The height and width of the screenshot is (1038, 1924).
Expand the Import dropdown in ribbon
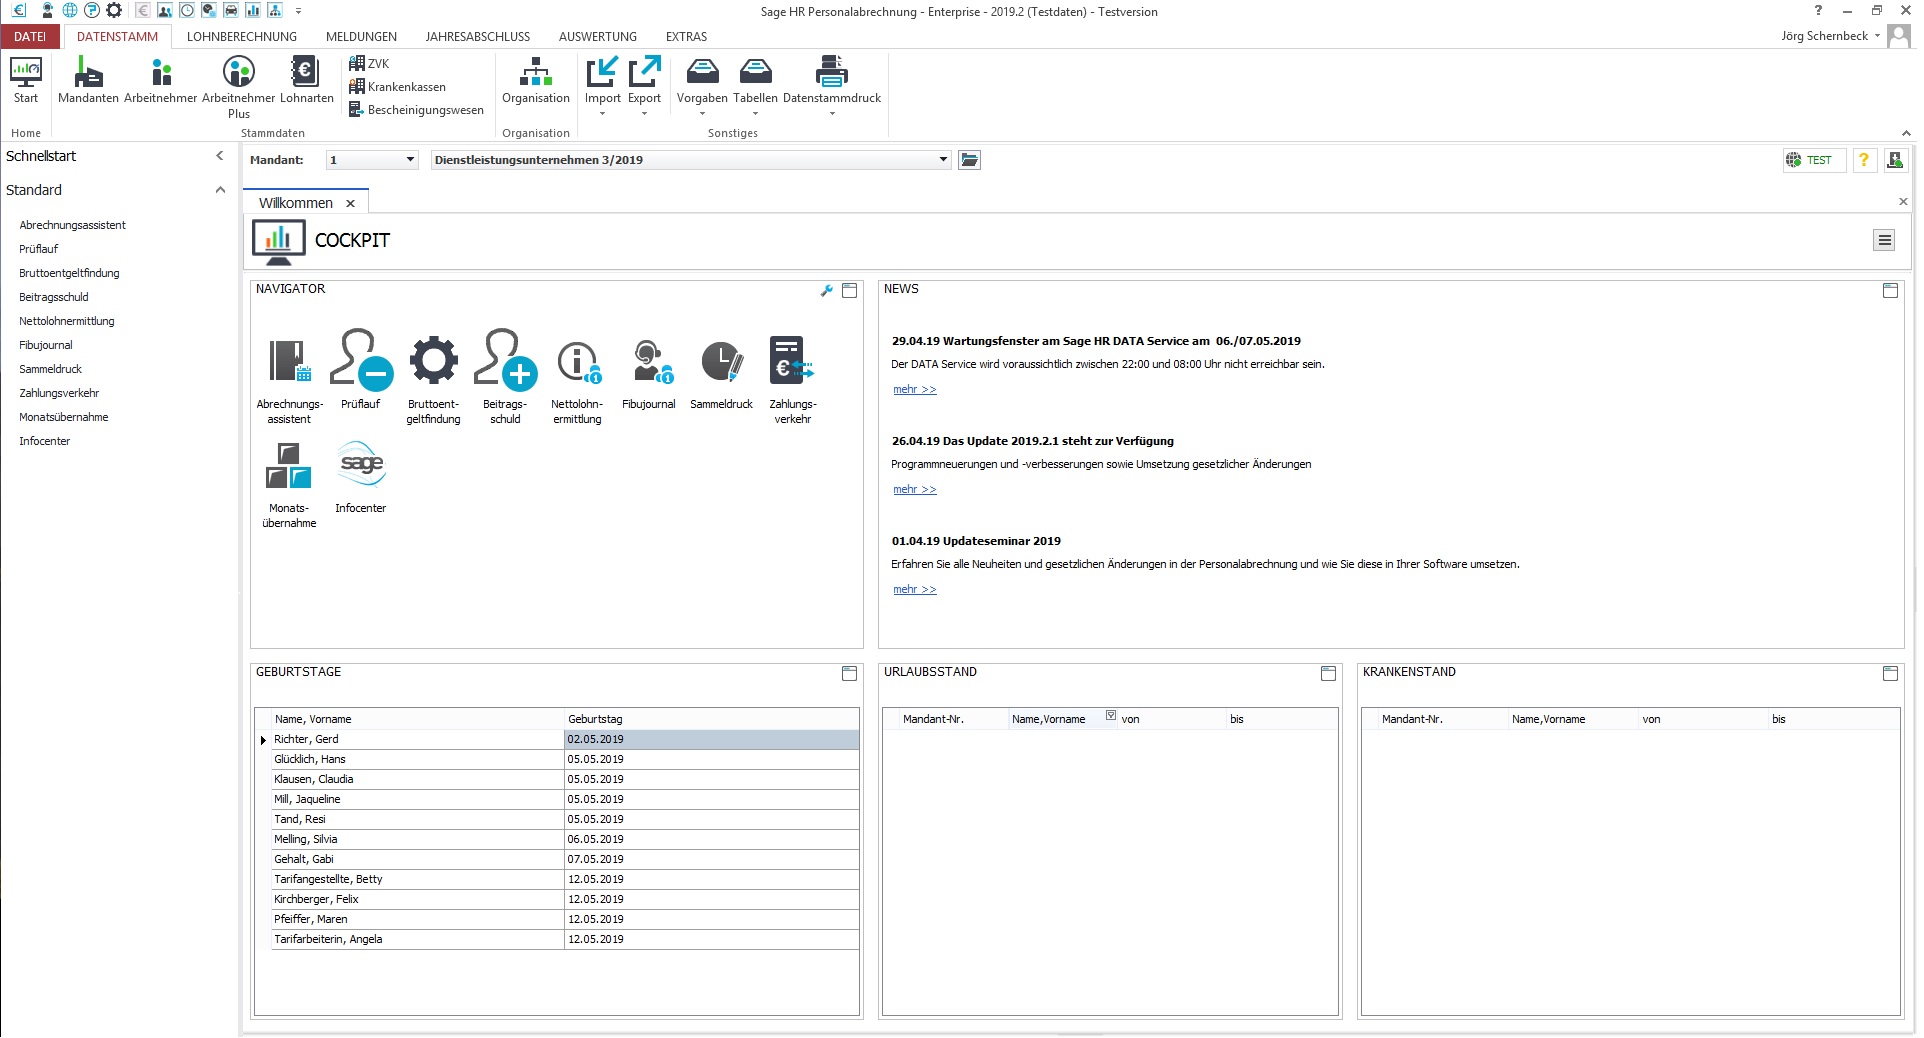[602, 114]
